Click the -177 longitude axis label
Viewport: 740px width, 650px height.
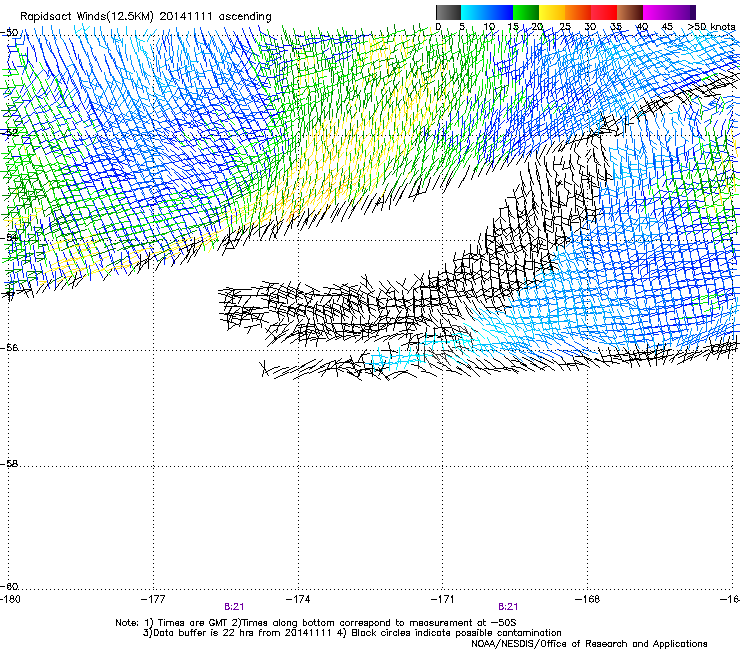[x=153, y=599]
